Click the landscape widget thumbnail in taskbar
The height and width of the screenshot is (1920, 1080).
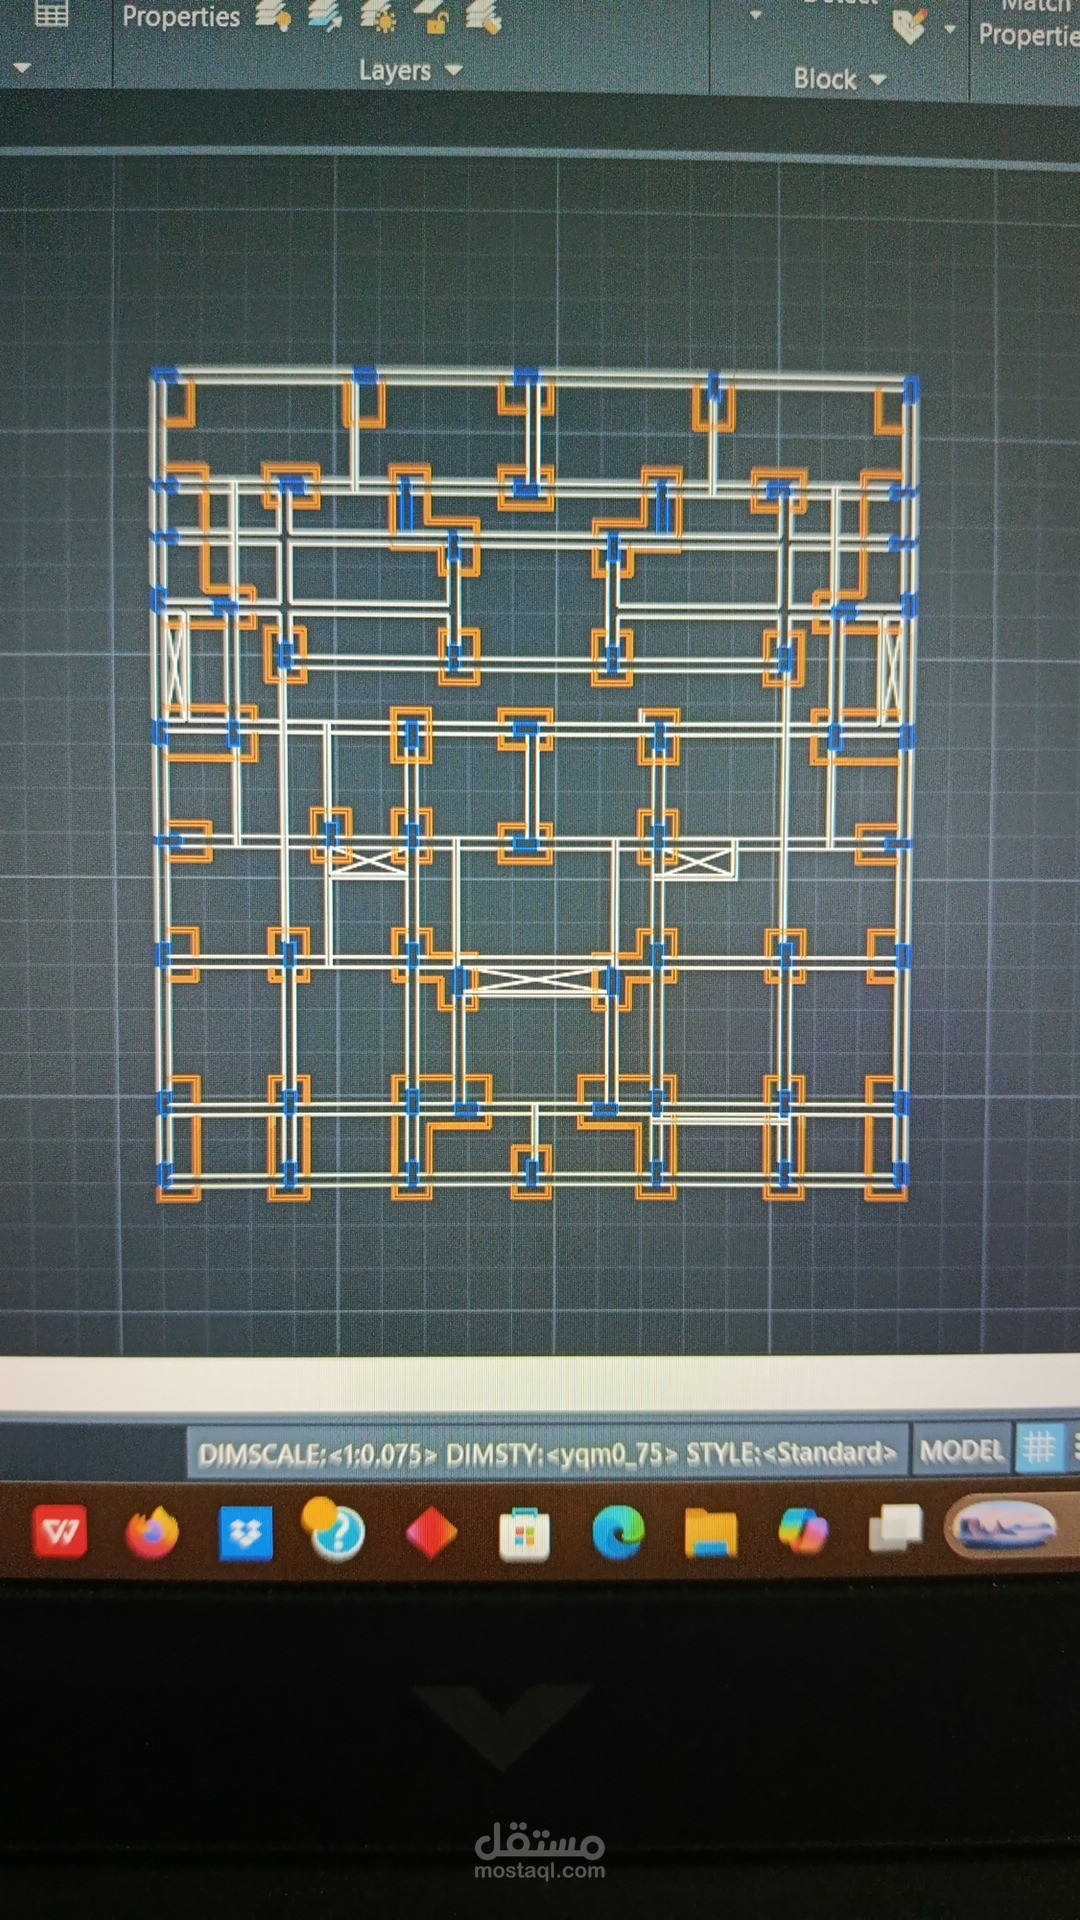(1003, 1527)
